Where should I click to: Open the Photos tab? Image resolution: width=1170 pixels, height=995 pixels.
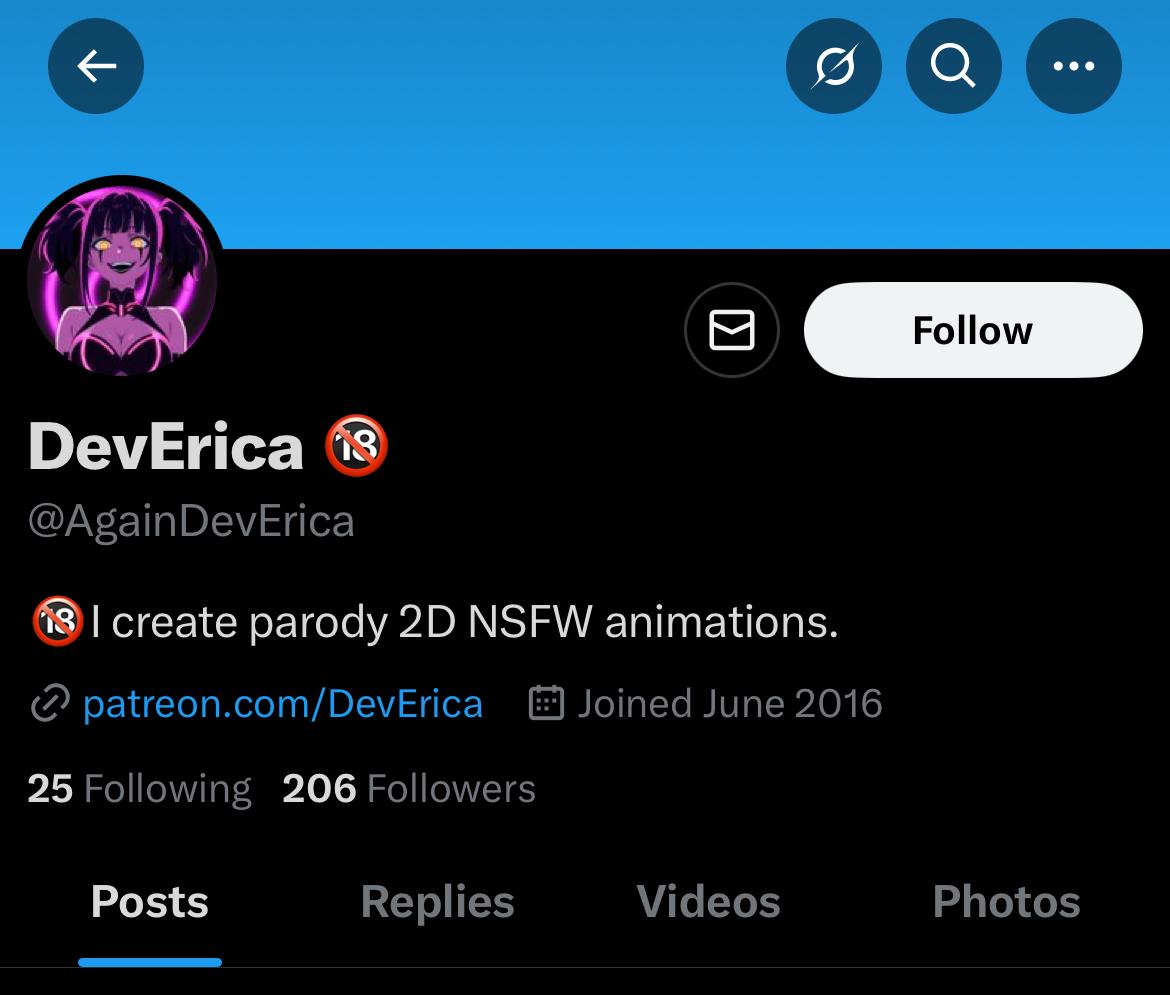click(x=1006, y=902)
